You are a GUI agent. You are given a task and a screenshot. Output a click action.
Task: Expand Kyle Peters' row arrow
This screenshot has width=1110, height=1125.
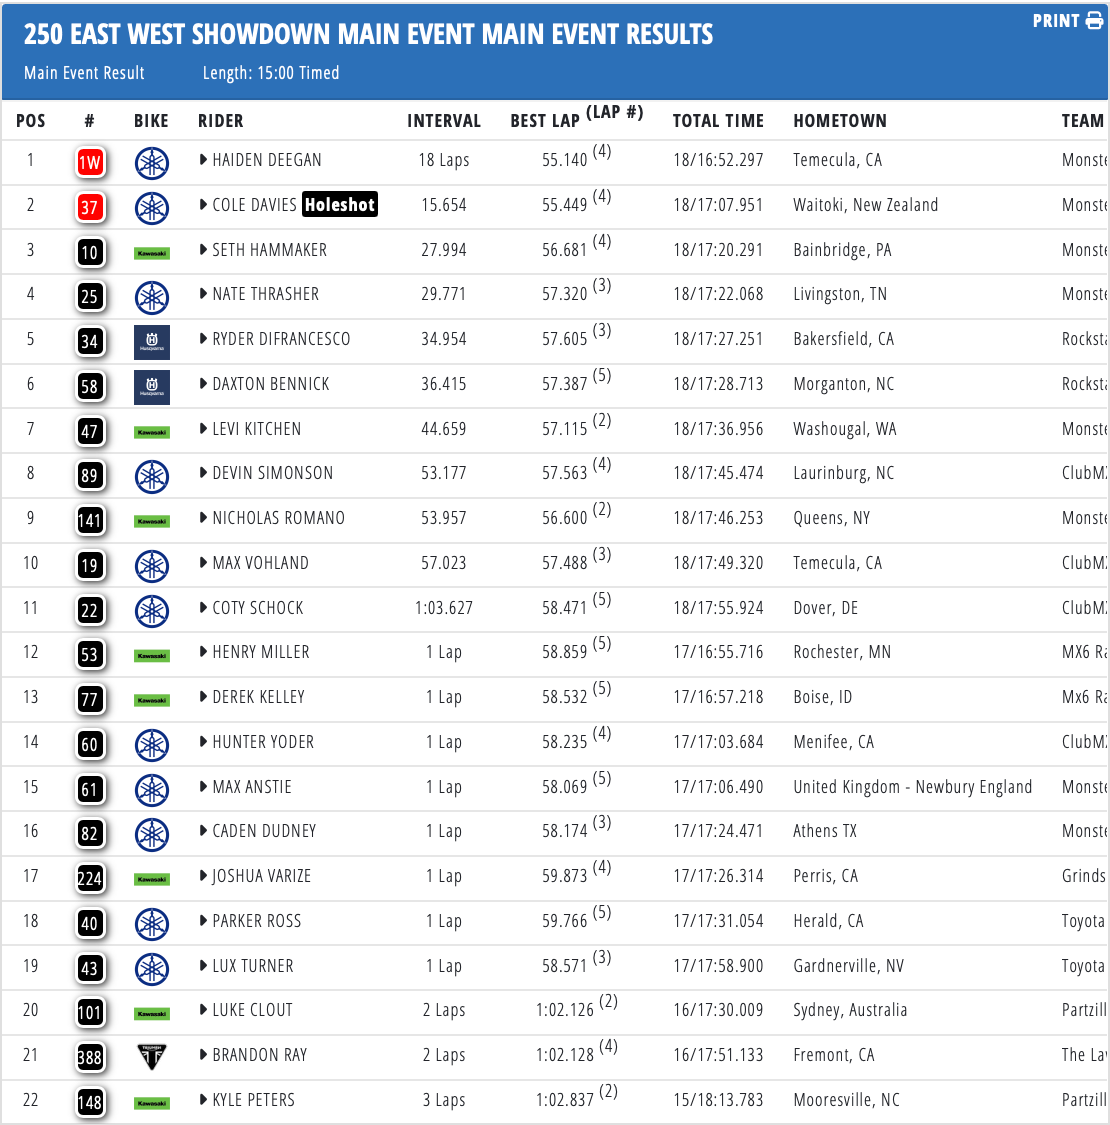point(204,1100)
